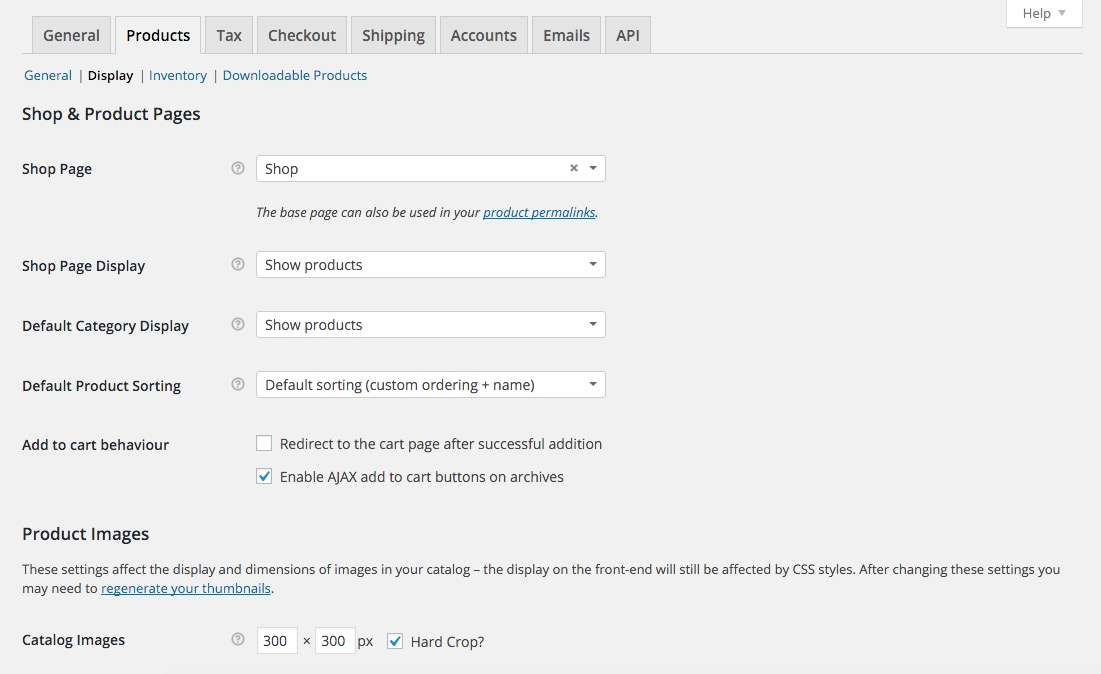Open Default Product Sorting dropdown
The image size is (1101, 674).
tap(430, 385)
